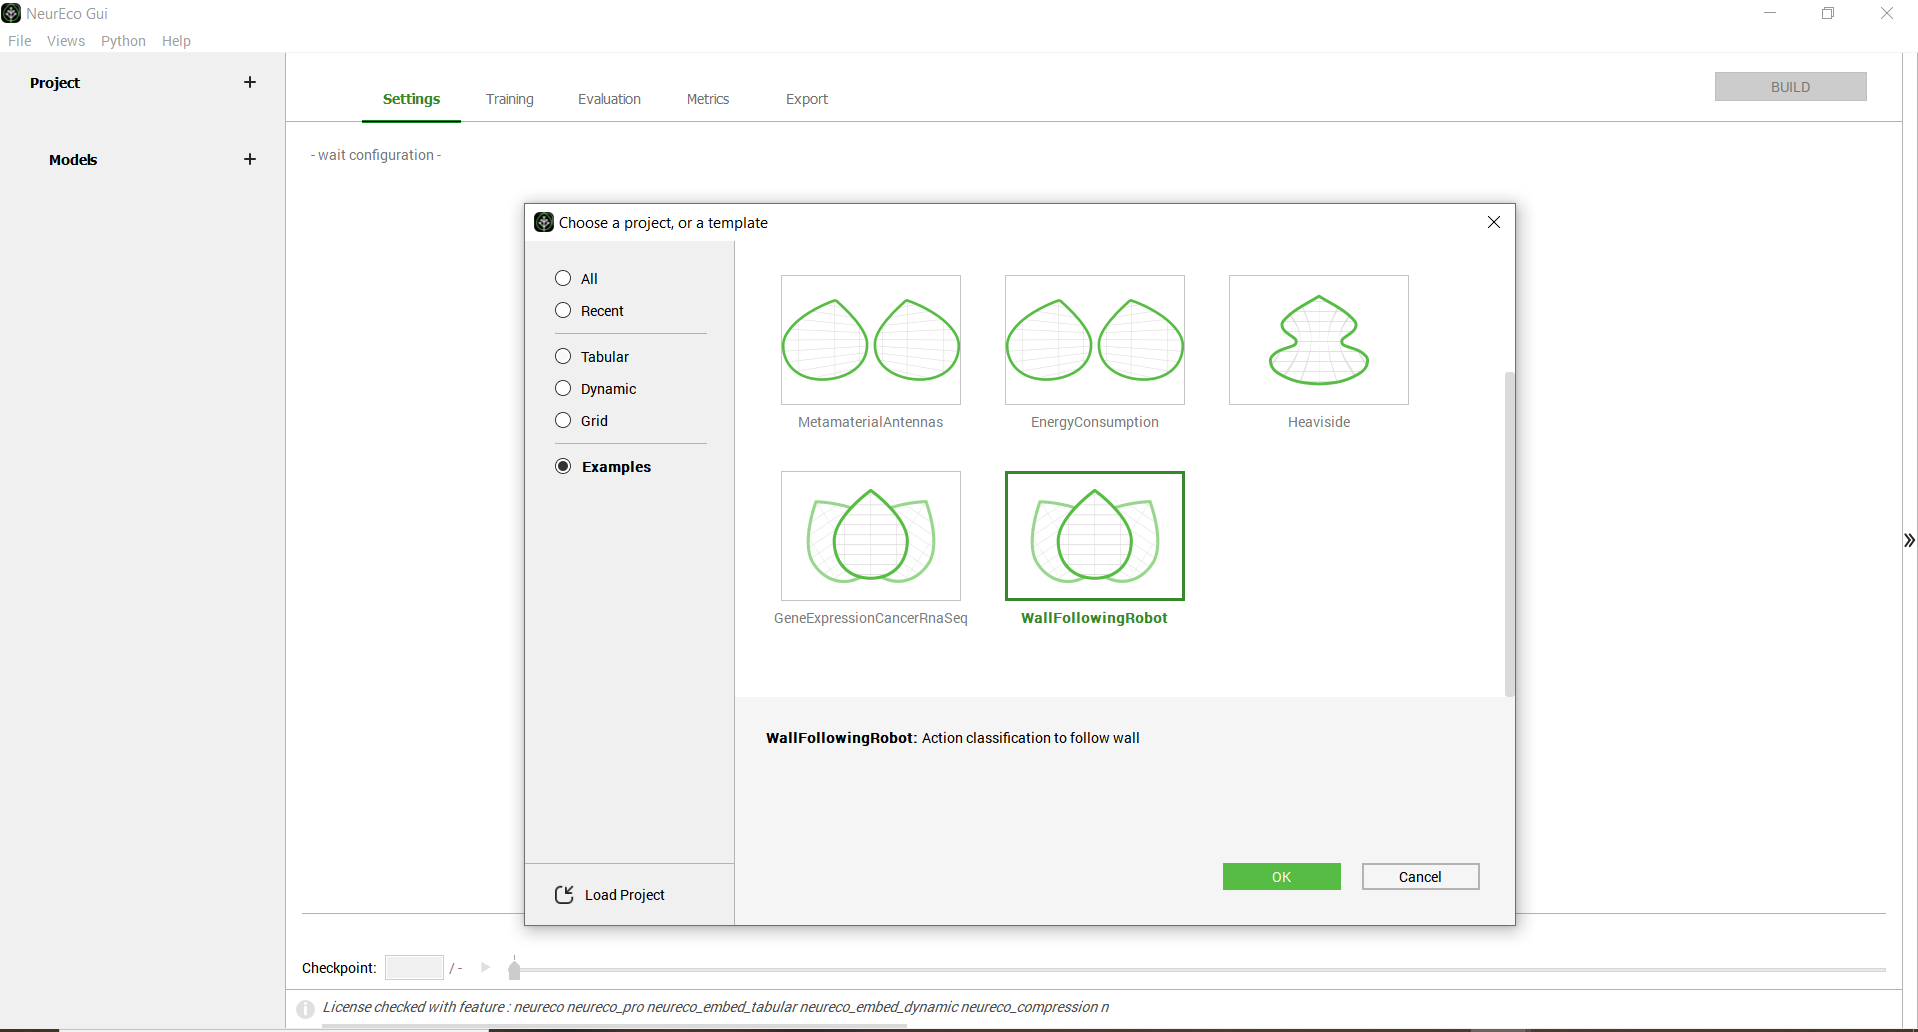Switch to the Evaluation tab
Viewport: 1918px width, 1032px height.
(x=609, y=99)
